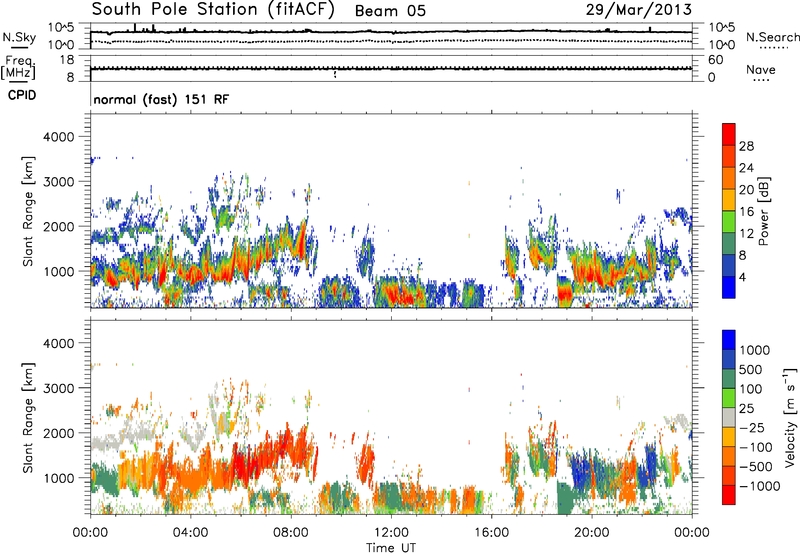This screenshot has width=800, height=554.
Task: Click the '3000' tick of the power panel
Action: pyautogui.click(x=58, y=182)
